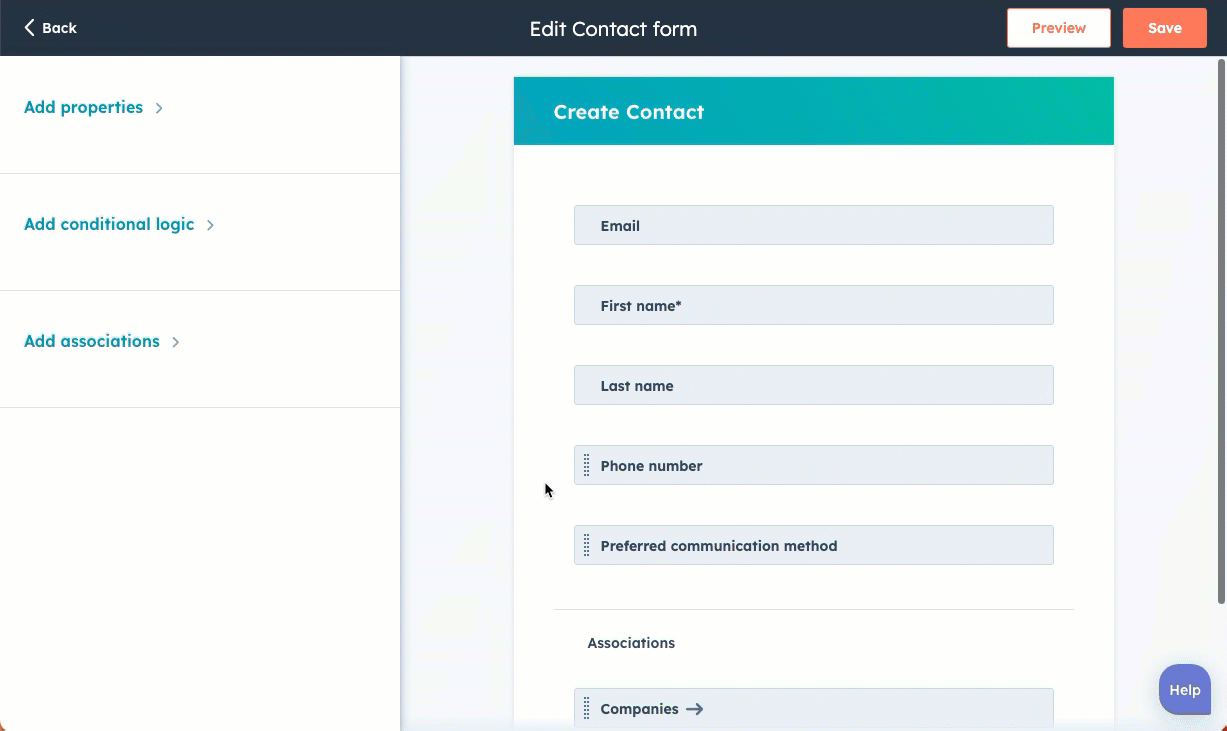Open the Preview of the contact form
This screenshot has width=1227, height=731.
1058,27
